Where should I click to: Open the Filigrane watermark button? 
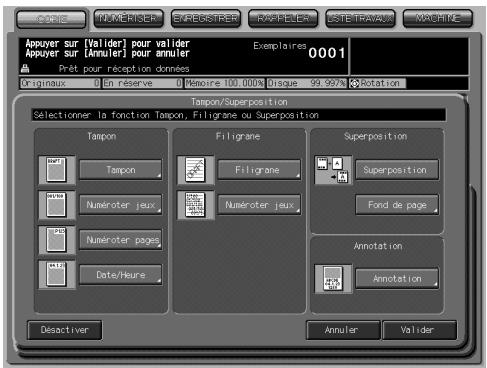coord(259,170)
